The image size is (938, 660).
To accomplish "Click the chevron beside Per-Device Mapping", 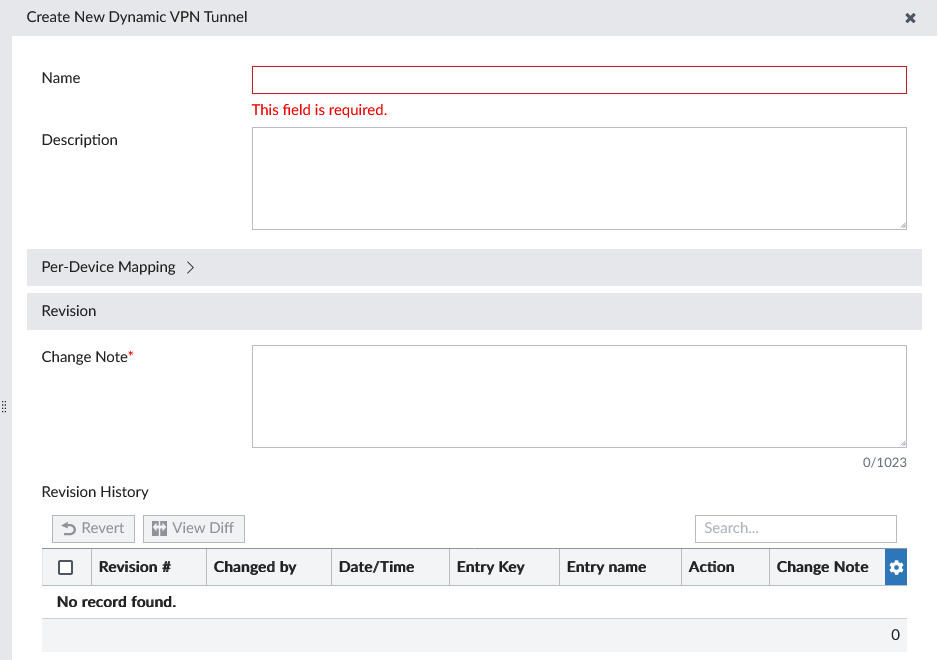I will [190, 267].
